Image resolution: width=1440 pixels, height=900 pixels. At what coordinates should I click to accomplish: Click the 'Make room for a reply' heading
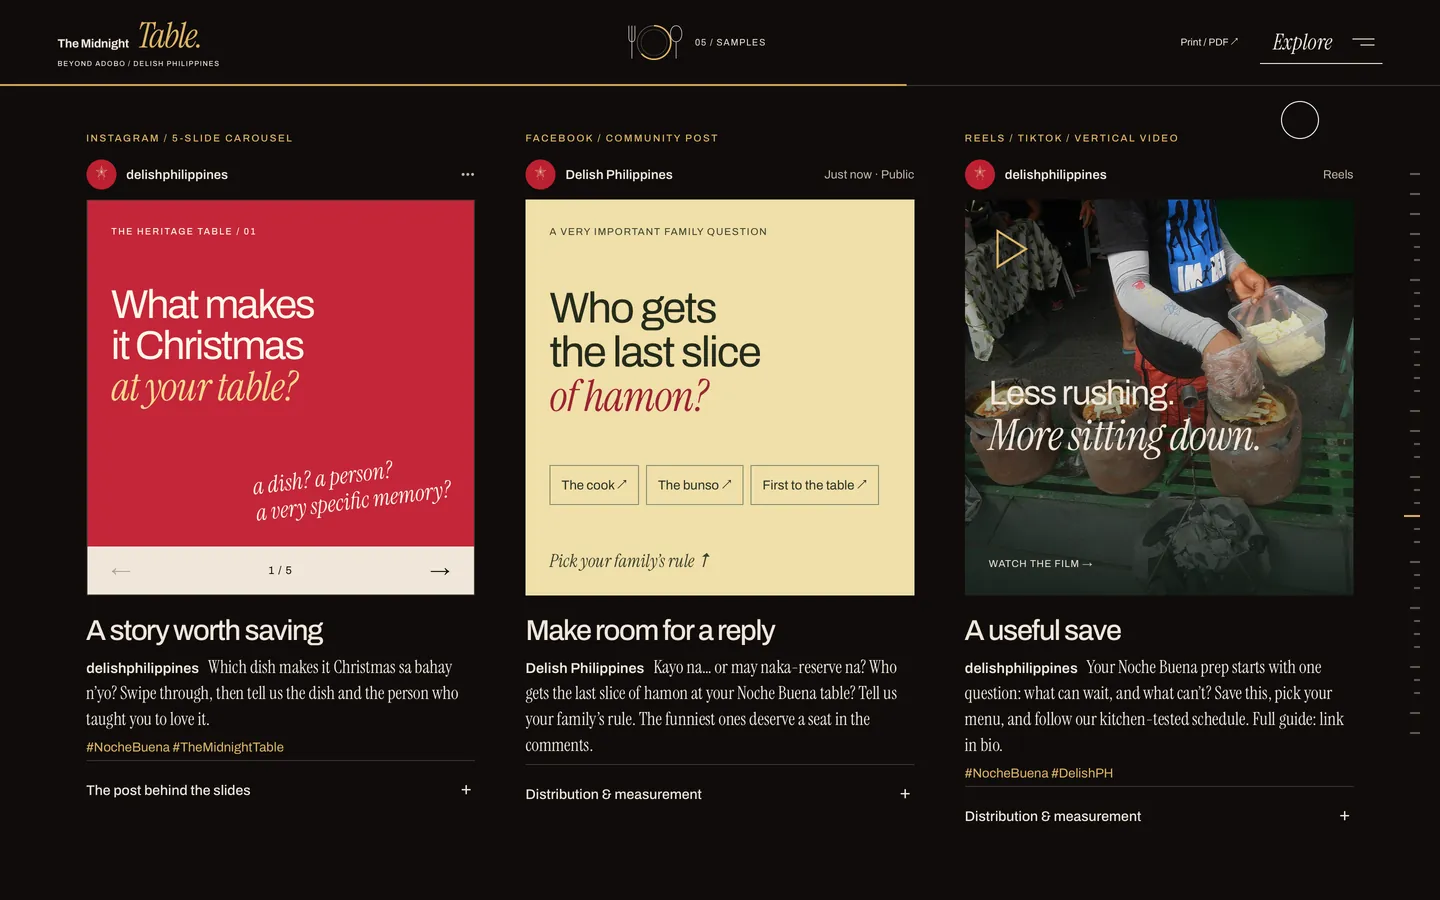[650, 631]
